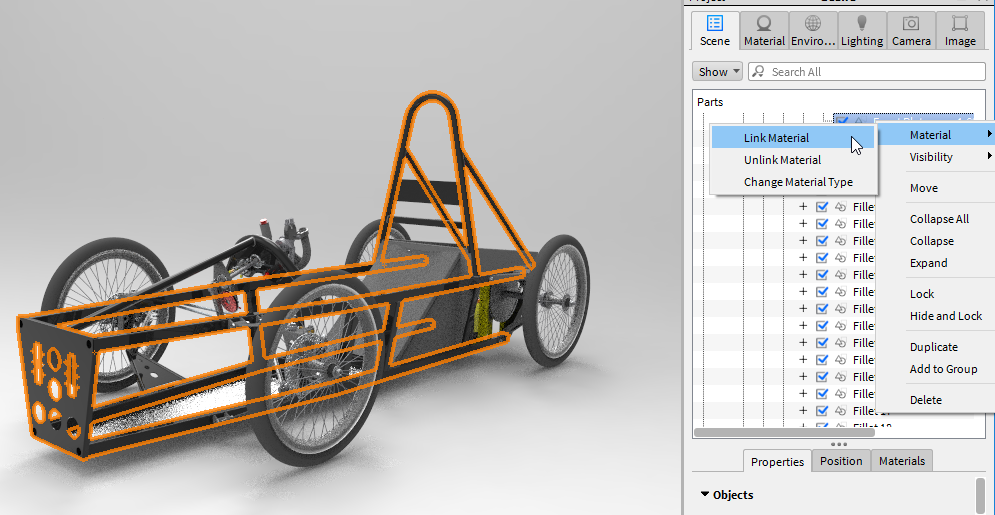Screen dimensions: 995x515
Task: Open the Scene tab icon
Action: coord(715,23)
